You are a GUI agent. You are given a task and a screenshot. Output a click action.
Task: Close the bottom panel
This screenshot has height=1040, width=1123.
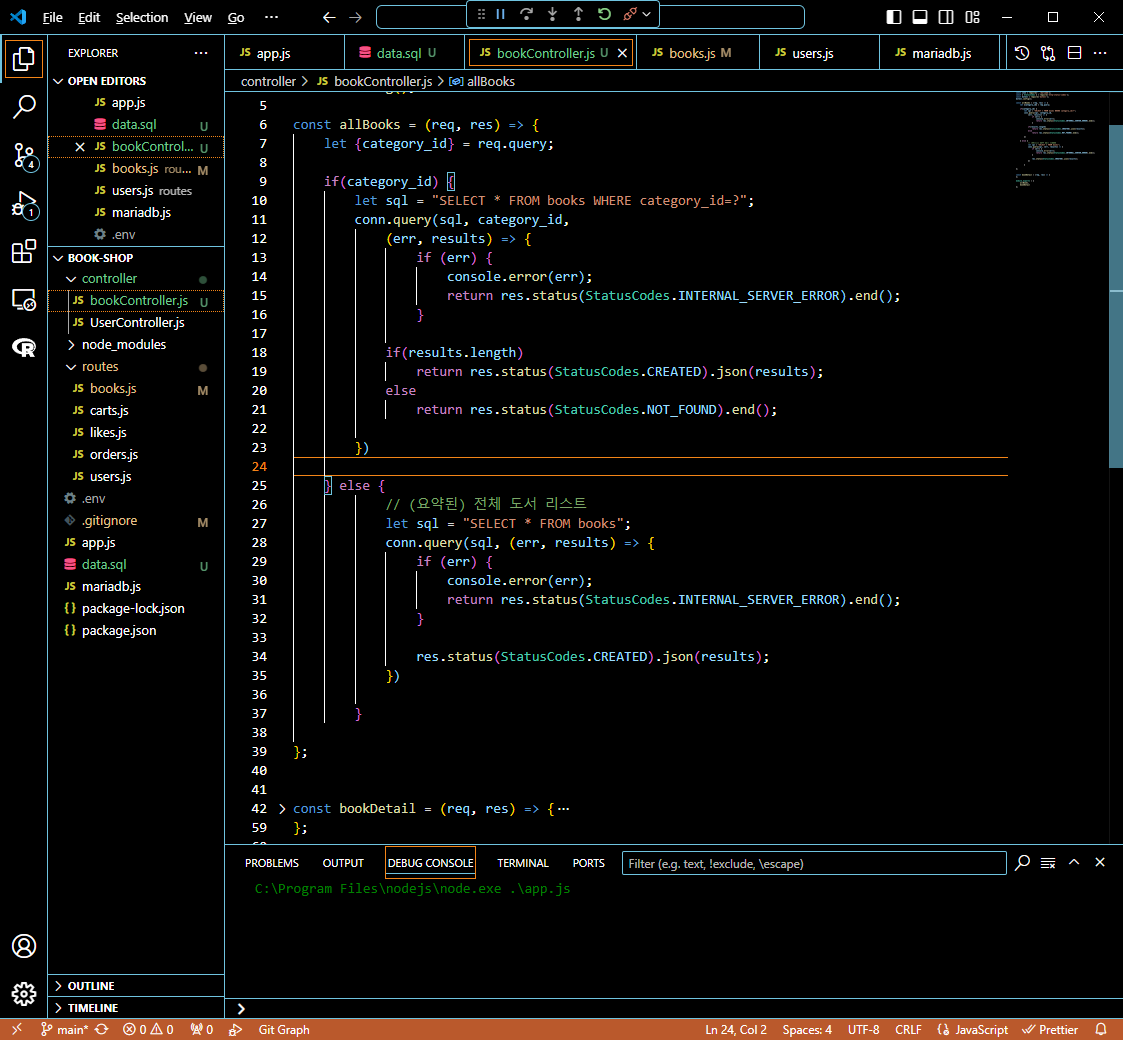point(1100,862)
